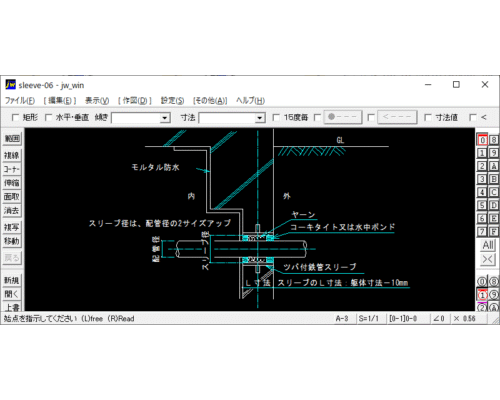Screen dimensions: 500x400
Task: Enable the 寸法値 checkbox
Action: (x=428, y=117)
